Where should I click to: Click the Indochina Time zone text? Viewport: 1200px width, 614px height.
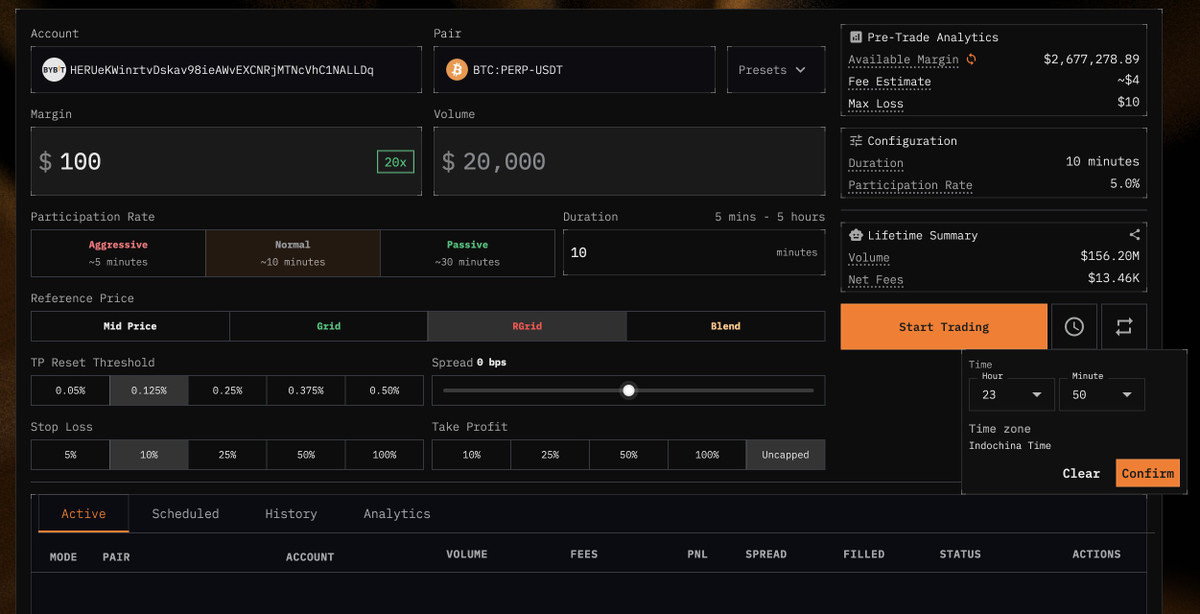coord(1010,445)
